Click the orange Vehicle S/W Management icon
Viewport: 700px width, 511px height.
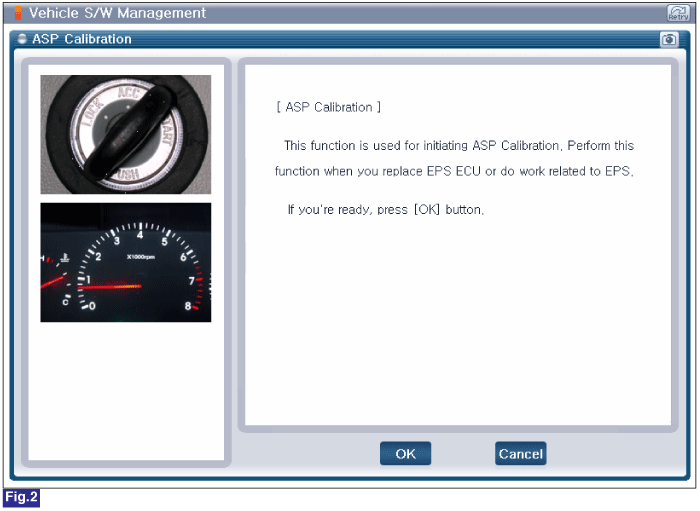(18, 13)
